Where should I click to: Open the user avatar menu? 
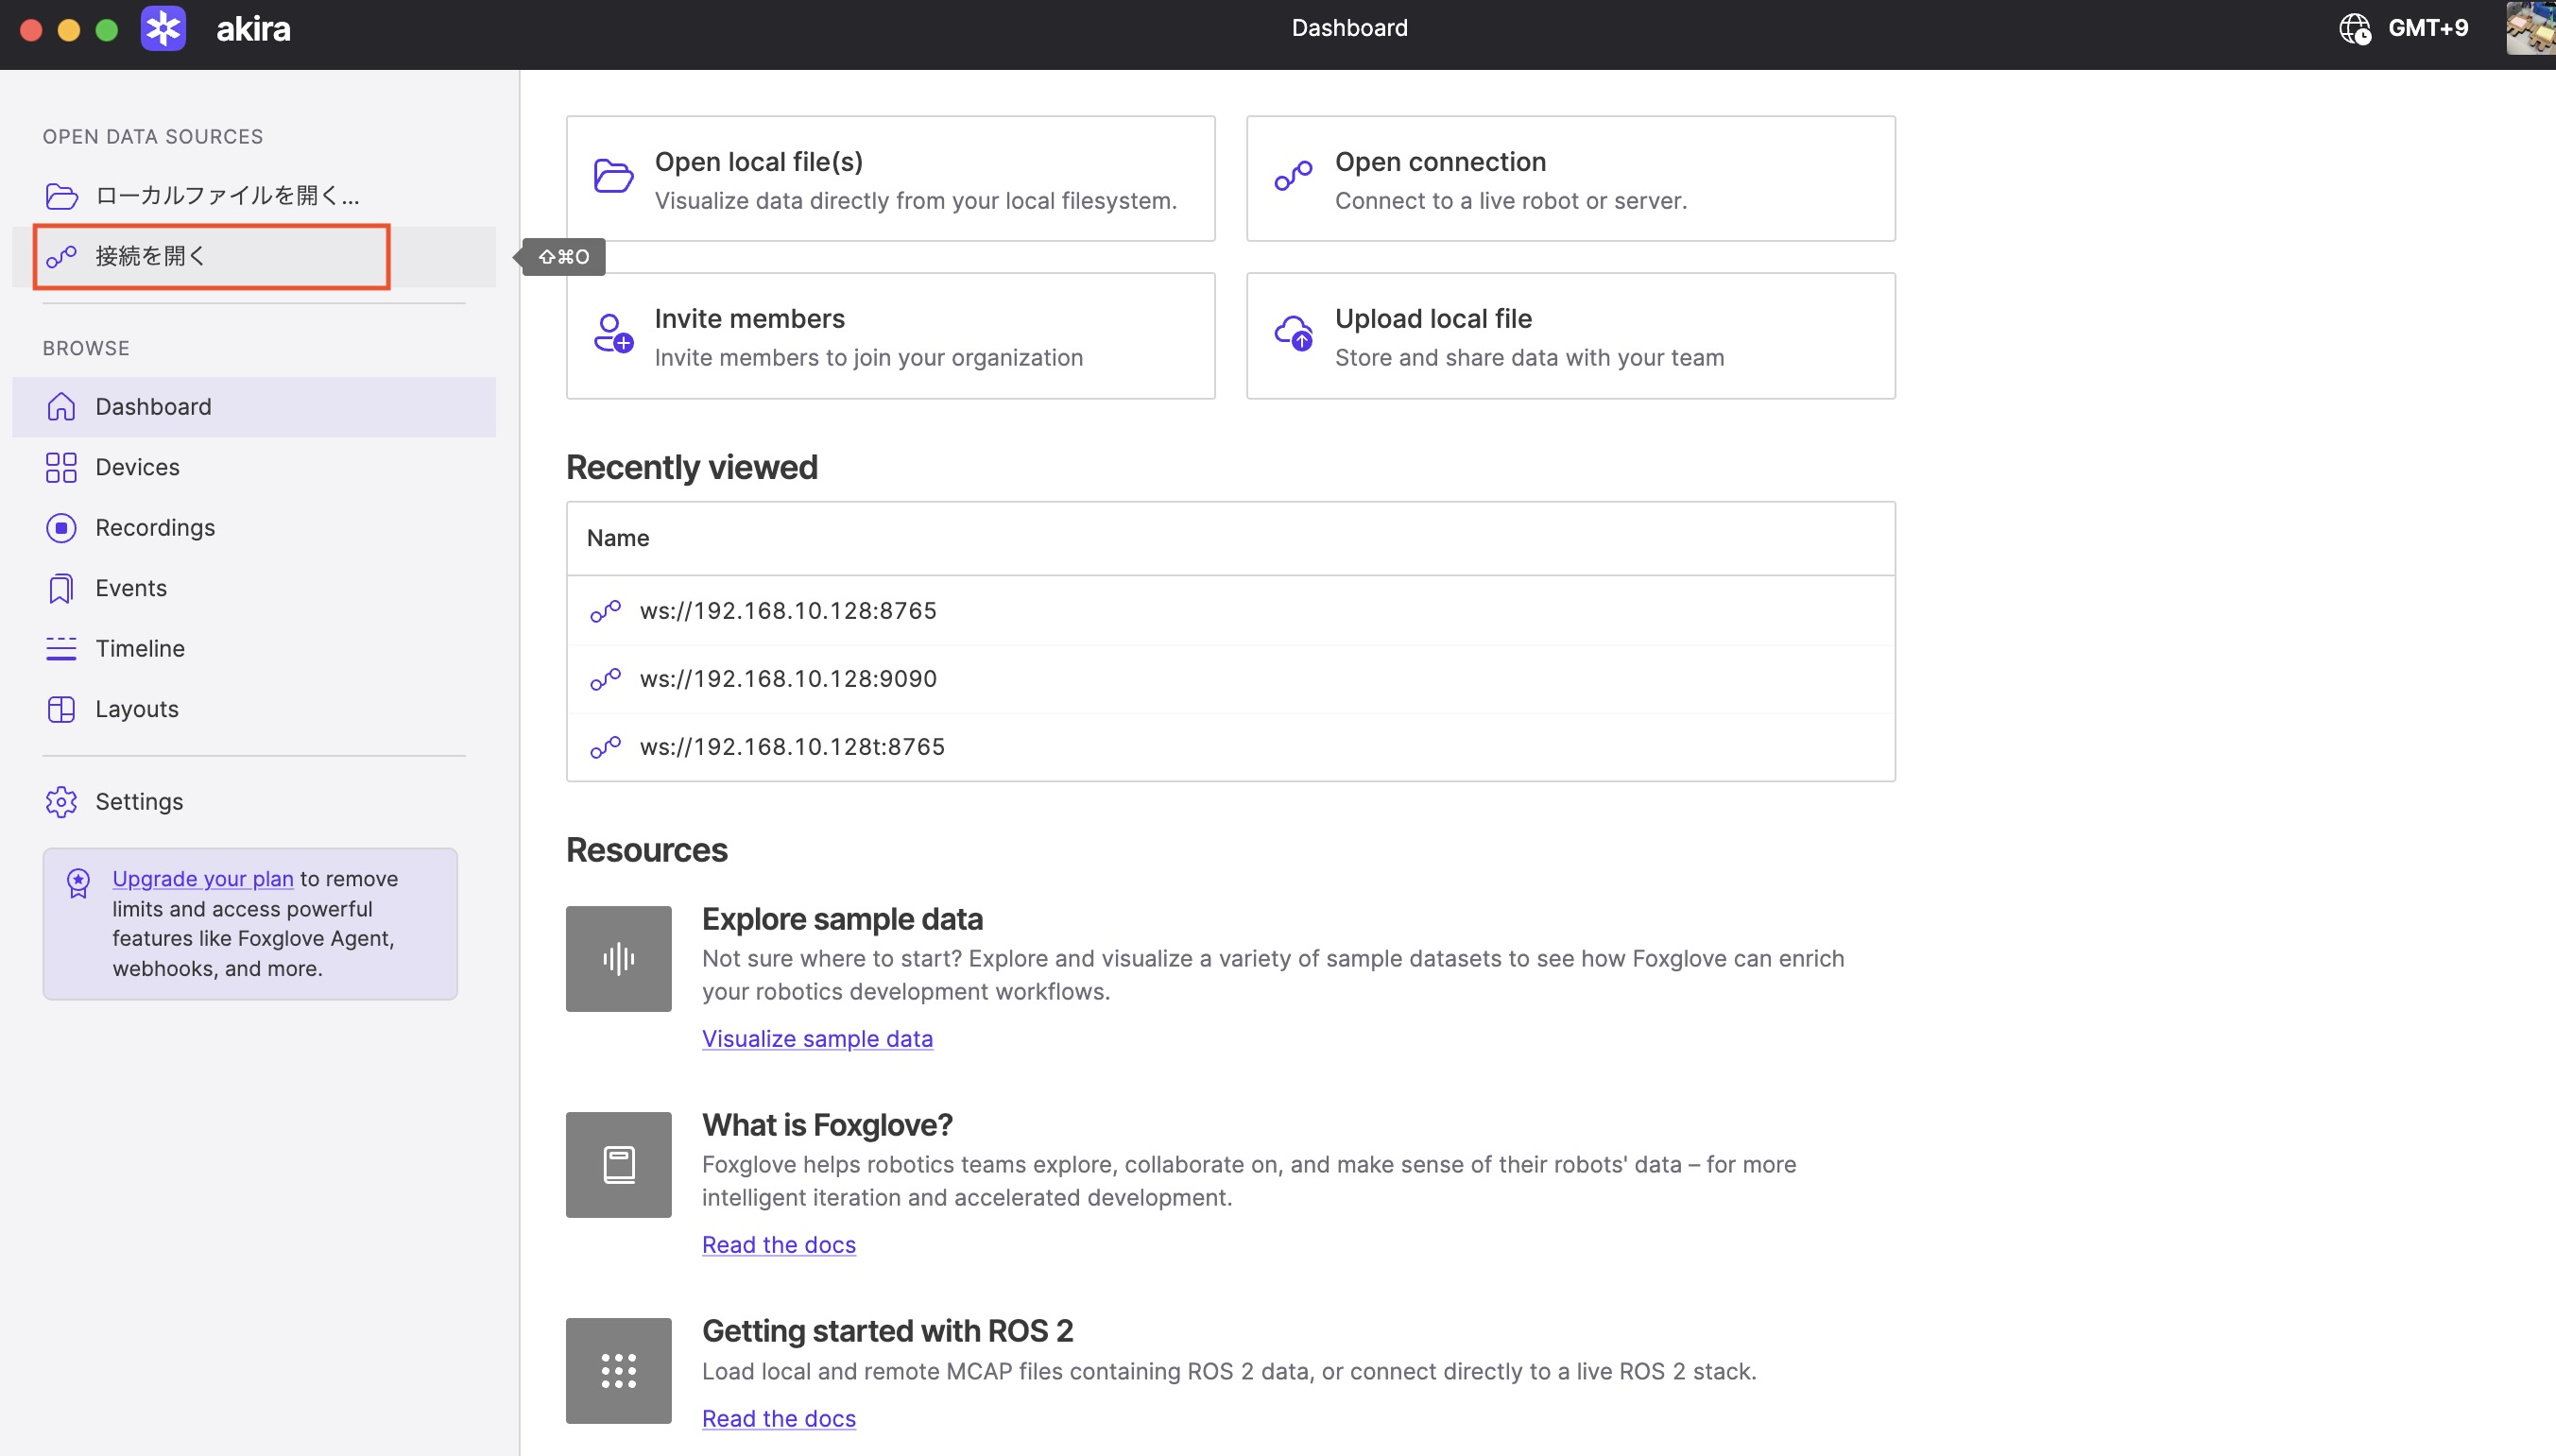click(x=2531, y=28)
